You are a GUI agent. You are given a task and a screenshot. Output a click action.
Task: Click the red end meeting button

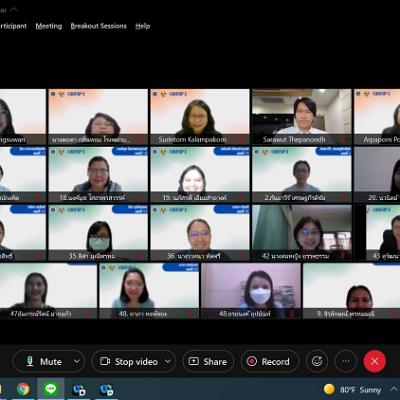point(375,361)
